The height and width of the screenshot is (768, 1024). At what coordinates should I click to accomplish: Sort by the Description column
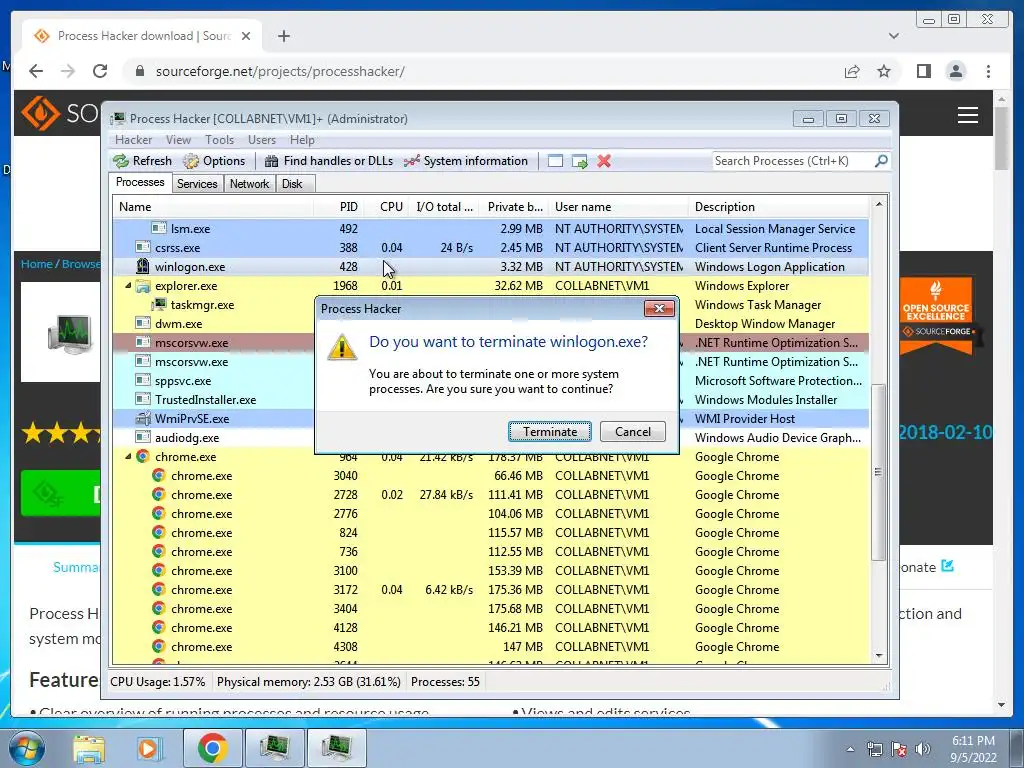point(779,207)
